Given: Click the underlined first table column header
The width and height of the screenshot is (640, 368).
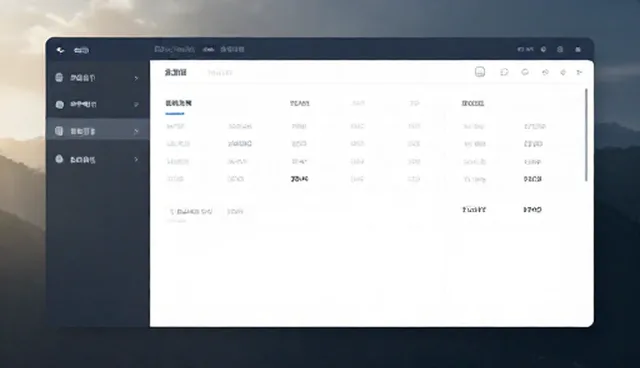Looking at the screenshot, I should point(178,103).
